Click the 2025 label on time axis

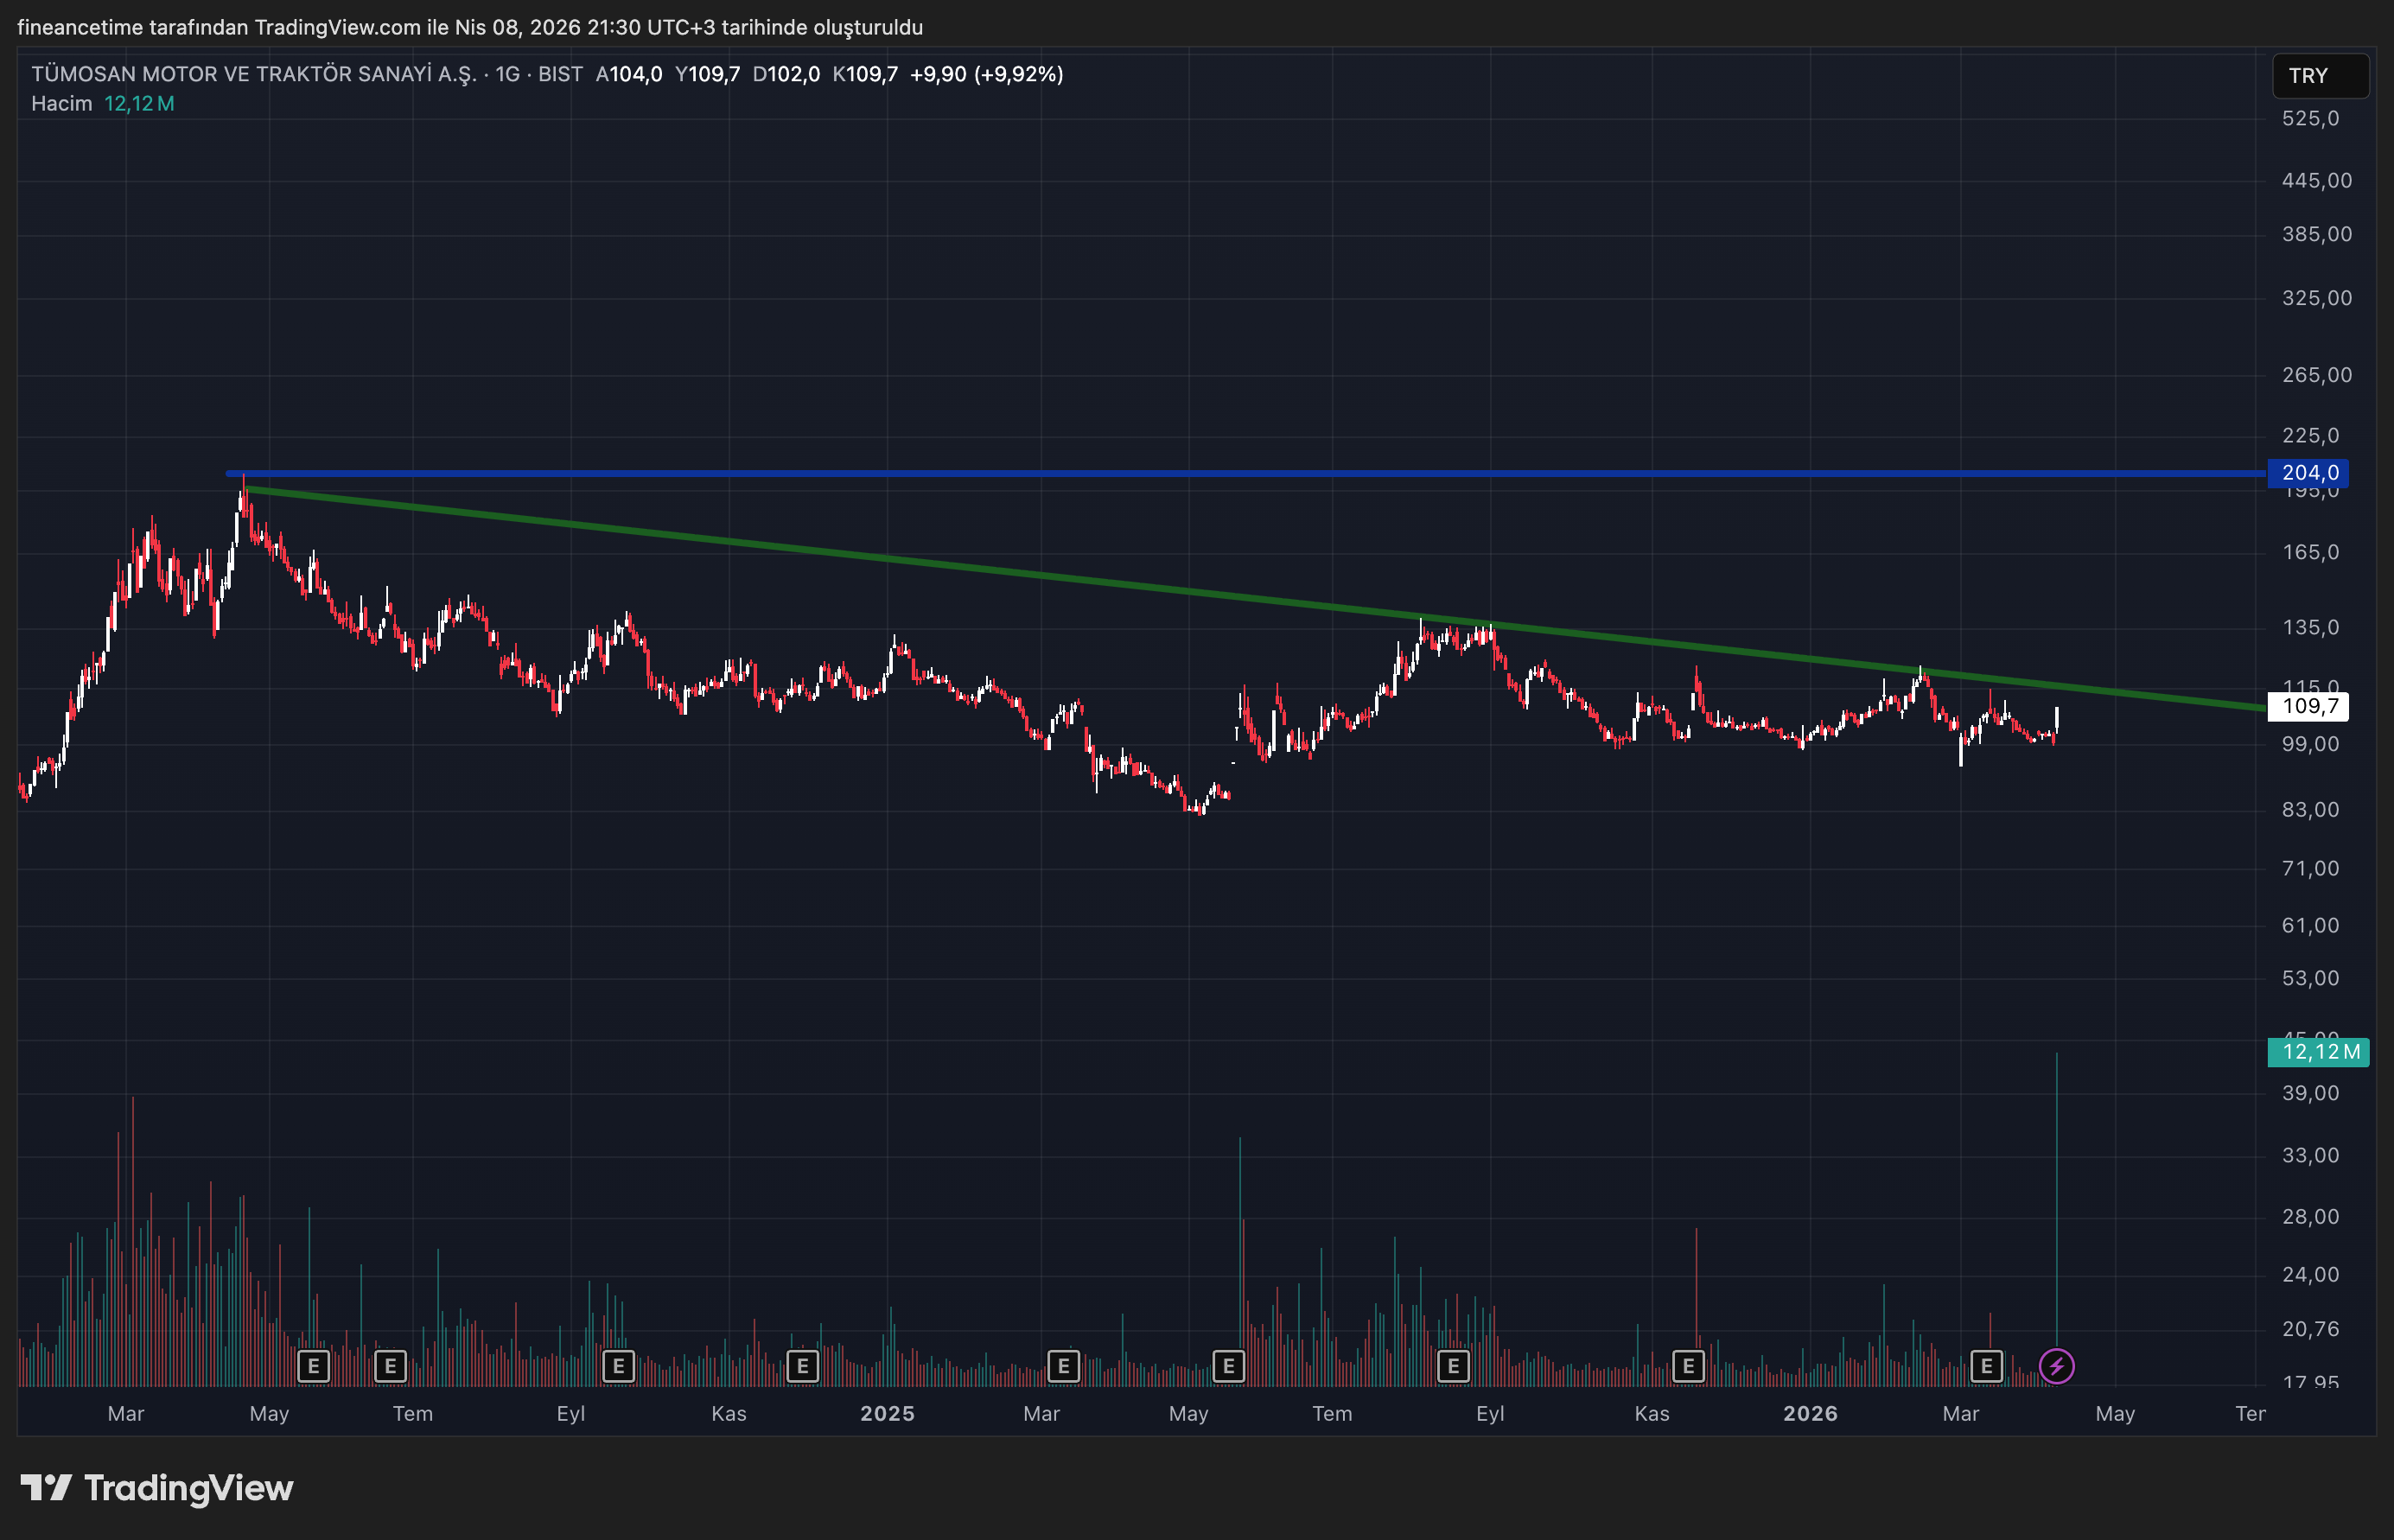tap(887, 1413)
